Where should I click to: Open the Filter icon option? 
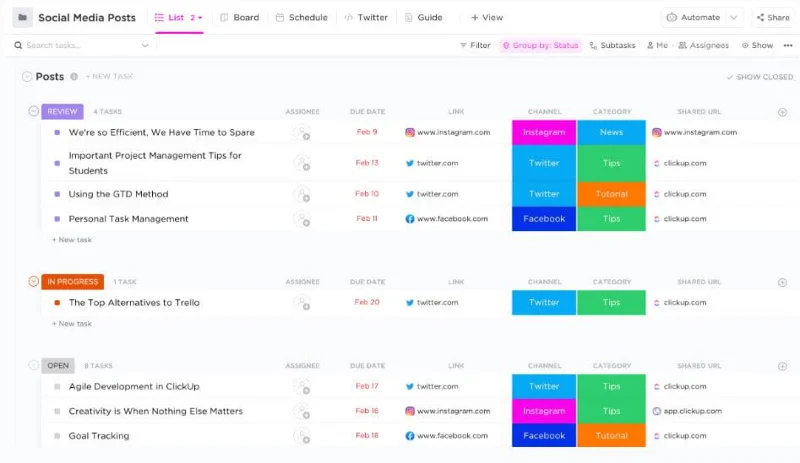click(x=474, y=45)
